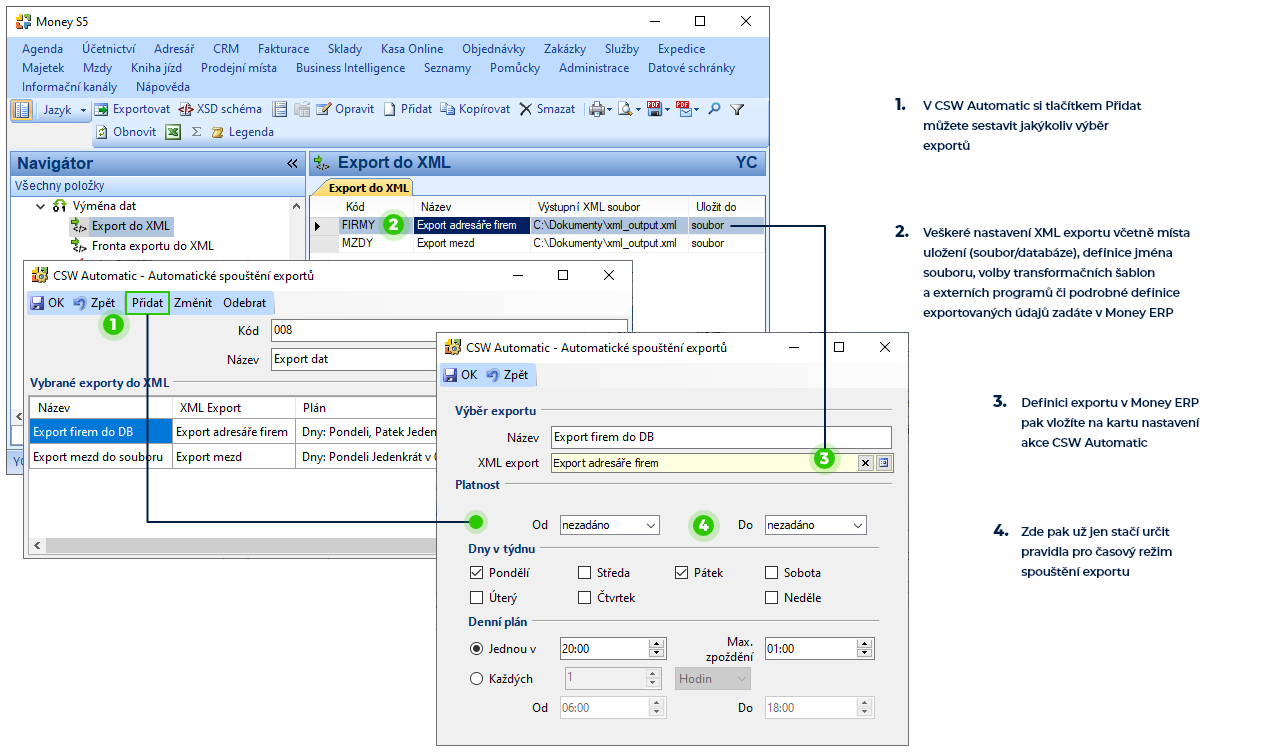Image resolution: width=1280 pixels, height=754 pixels.
Task: Collapse the Navigátor panel with double chevron
Action: [292, 163]
